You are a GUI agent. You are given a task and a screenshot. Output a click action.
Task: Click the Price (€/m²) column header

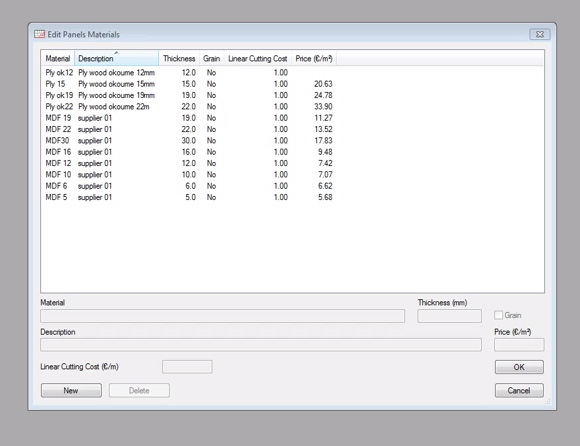[314, 58]
